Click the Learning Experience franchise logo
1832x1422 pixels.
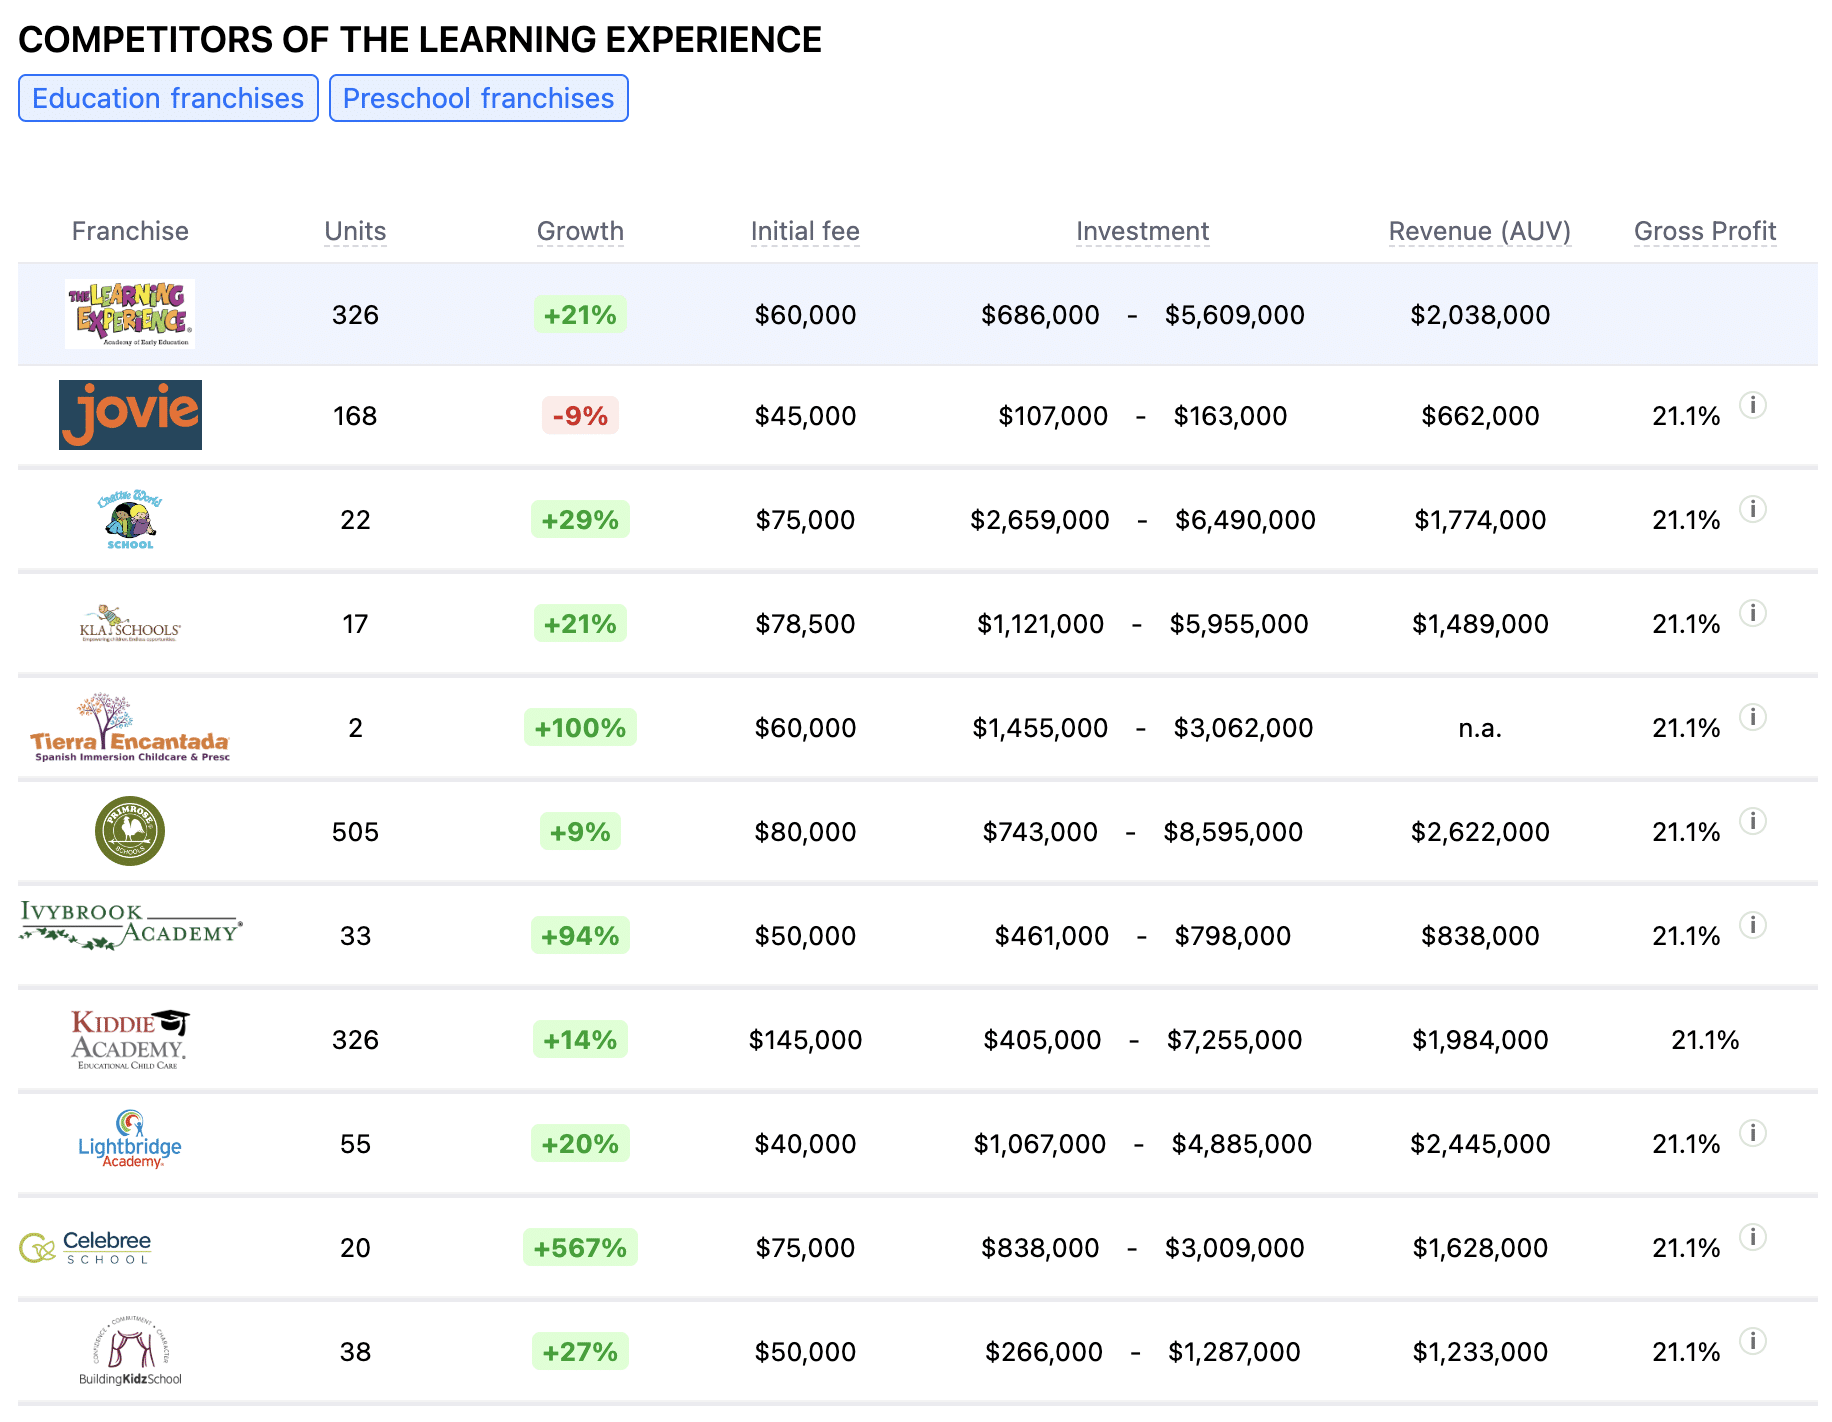tap(130, 314)
